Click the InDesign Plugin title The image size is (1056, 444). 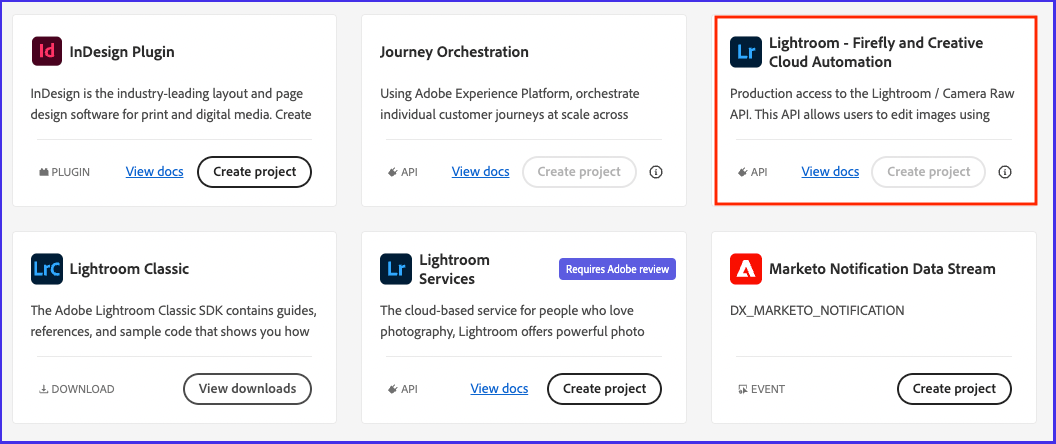(x=122, y=52)
